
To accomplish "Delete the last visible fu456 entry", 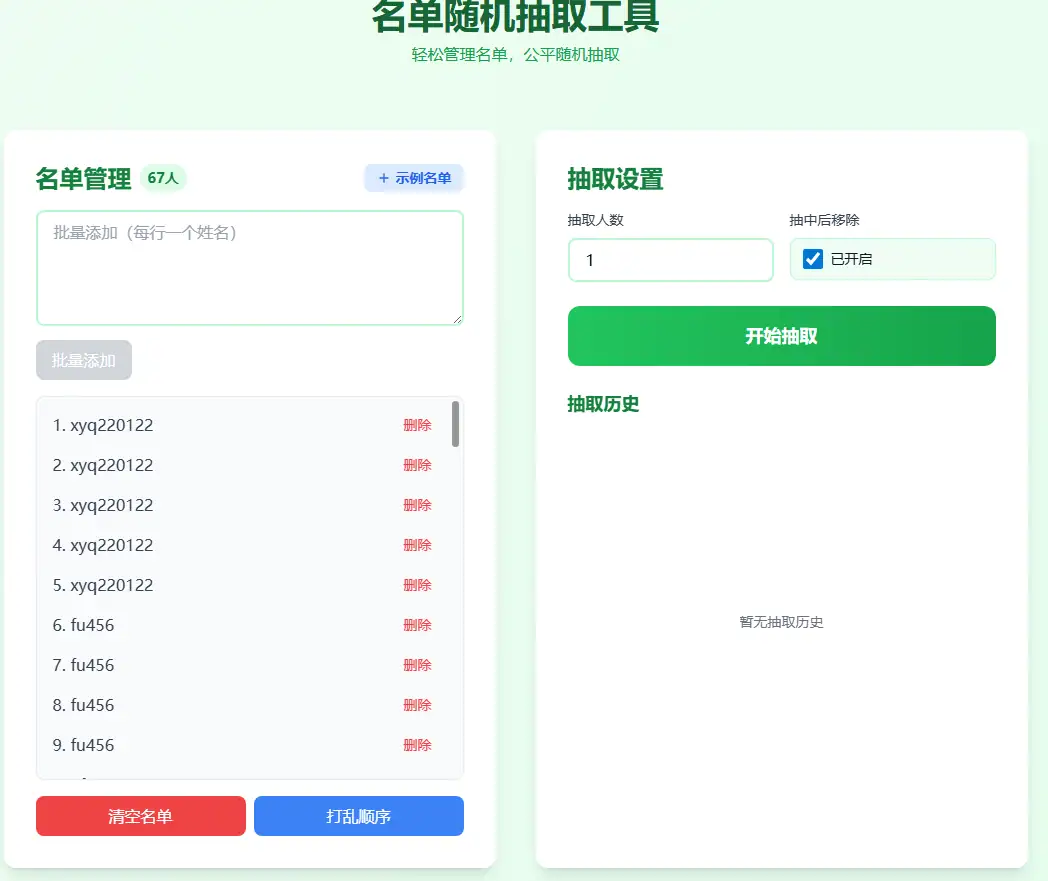I will 417,745.
